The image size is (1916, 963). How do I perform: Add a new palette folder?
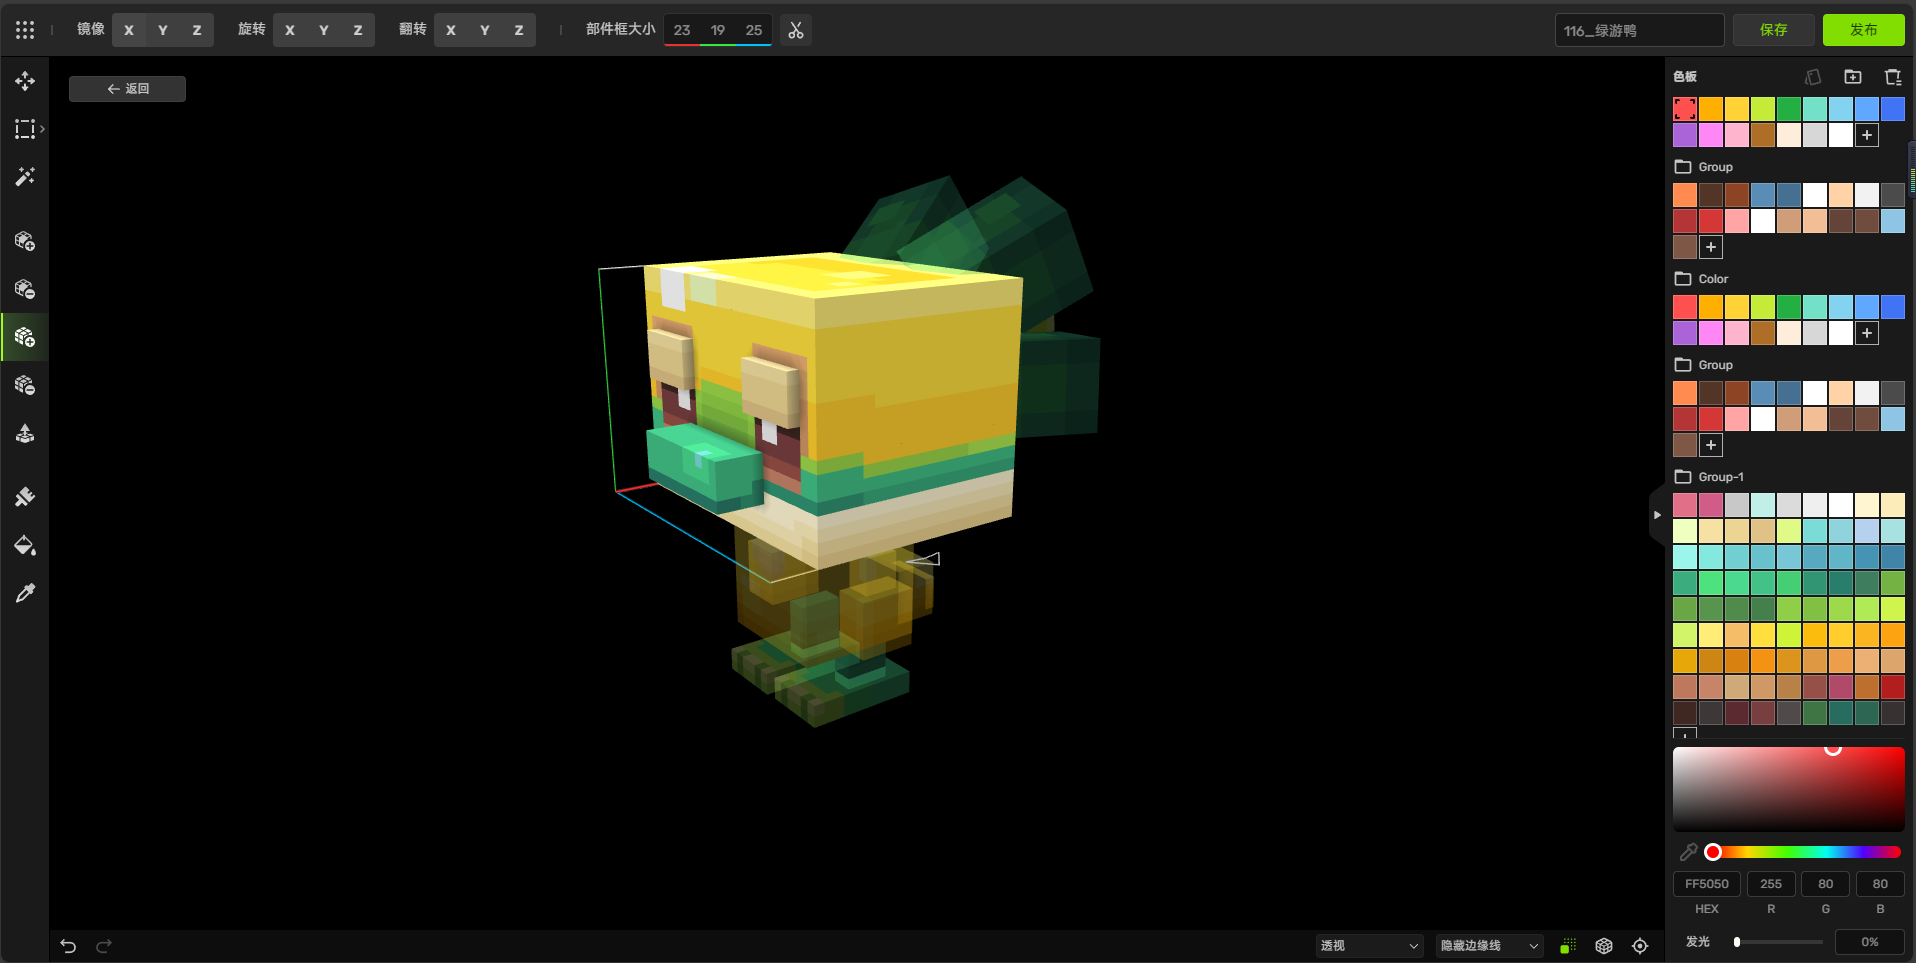click(x=1853, y=77)
